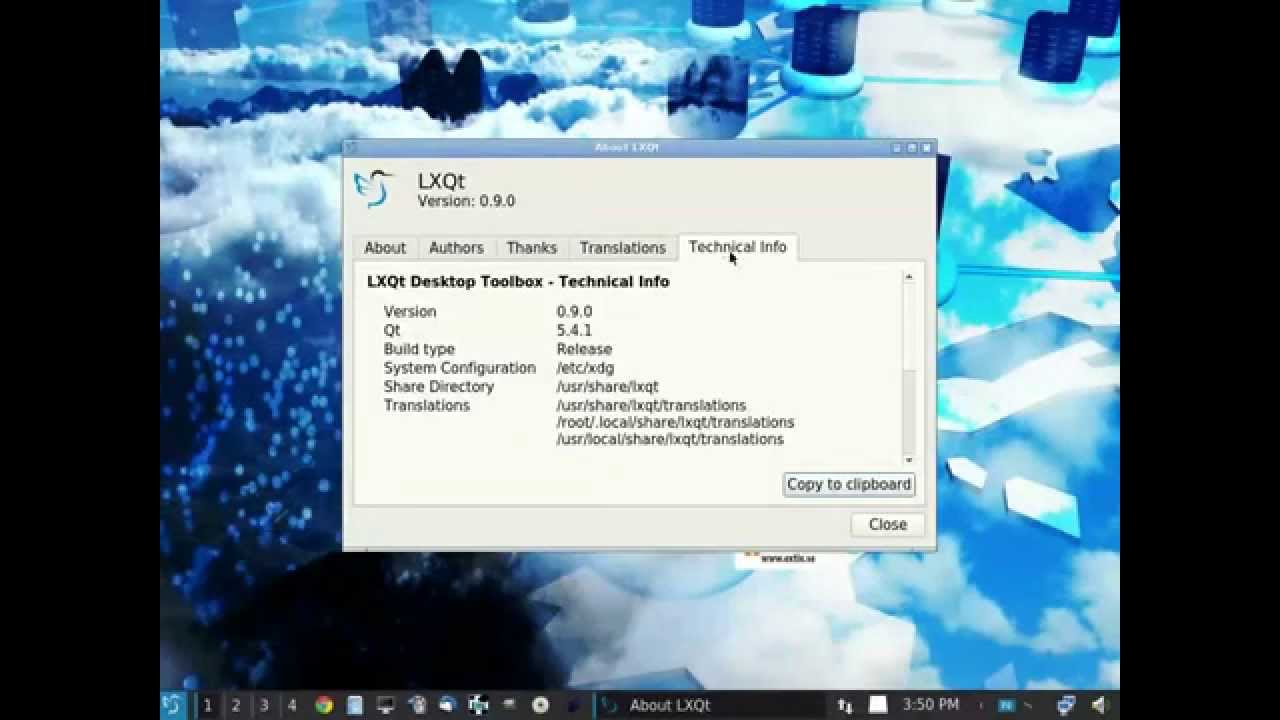1280x720 pixels.
Task: Click the LXQt Desktop Toolbox heading
Action: [518, 282]
